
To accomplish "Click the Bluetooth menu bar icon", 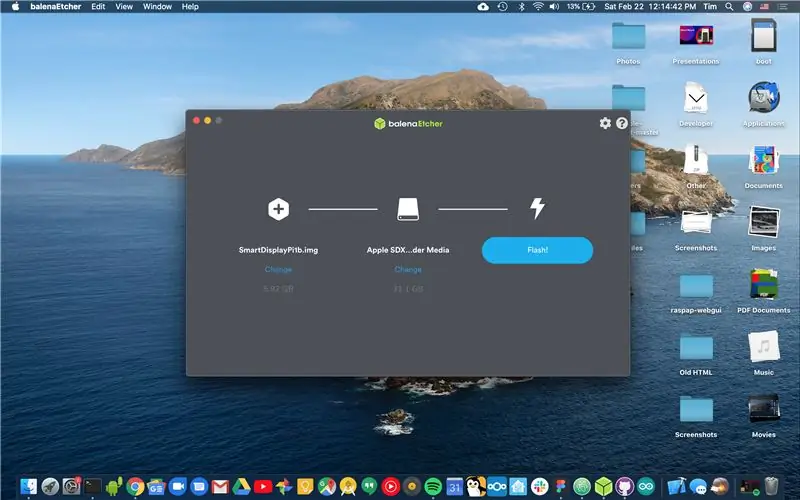I will click(x=521, y=7).
